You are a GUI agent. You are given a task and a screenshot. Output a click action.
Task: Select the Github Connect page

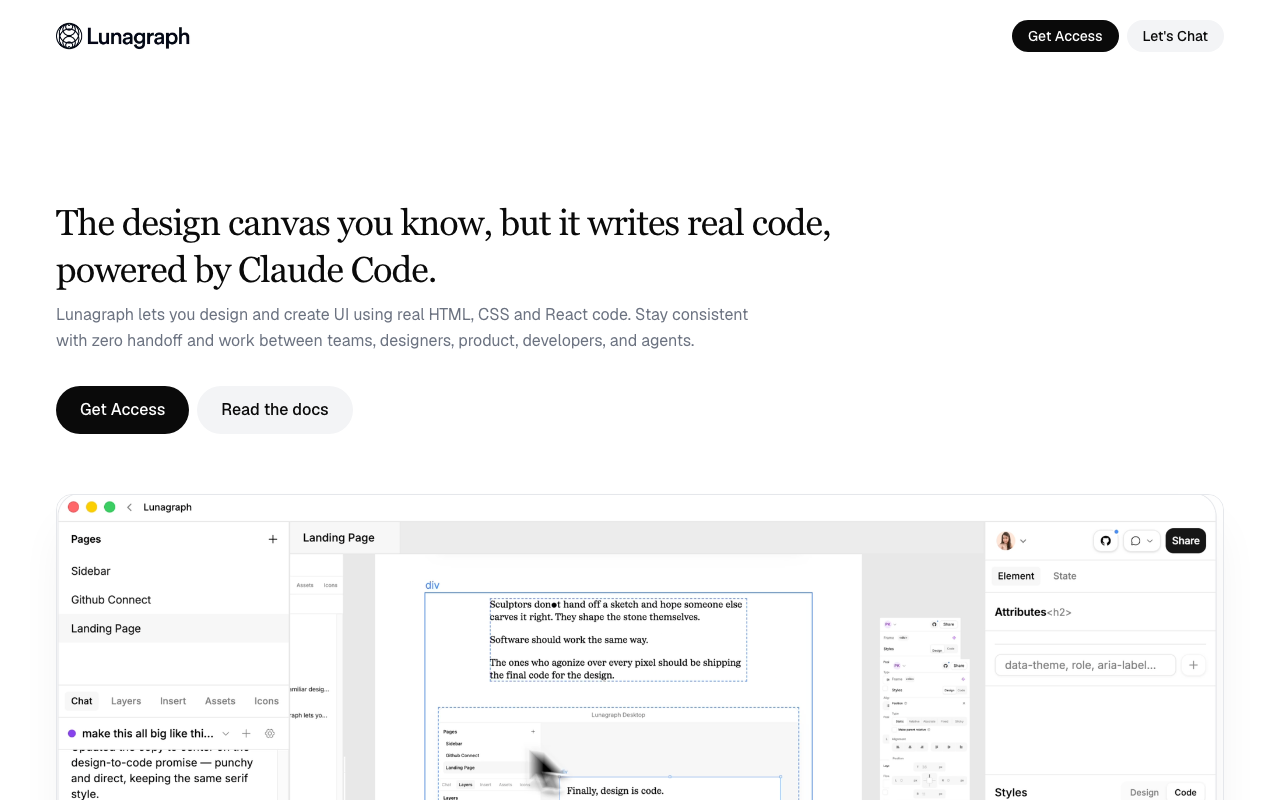click(174, 600)
